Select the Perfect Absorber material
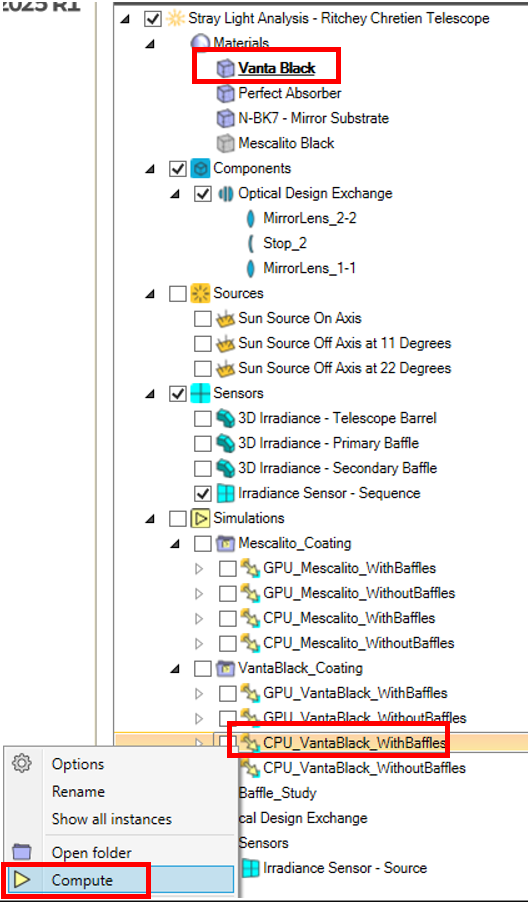528x902 pixels. click(290, 93)
